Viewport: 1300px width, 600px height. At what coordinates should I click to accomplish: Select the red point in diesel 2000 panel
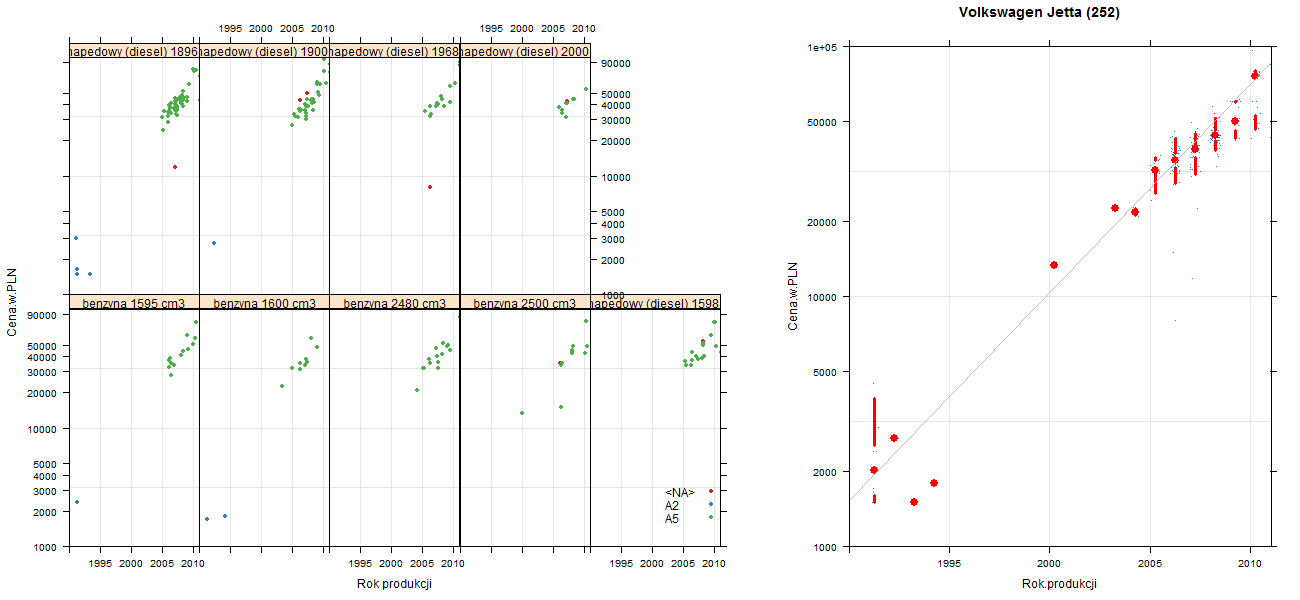pos(567,101)
